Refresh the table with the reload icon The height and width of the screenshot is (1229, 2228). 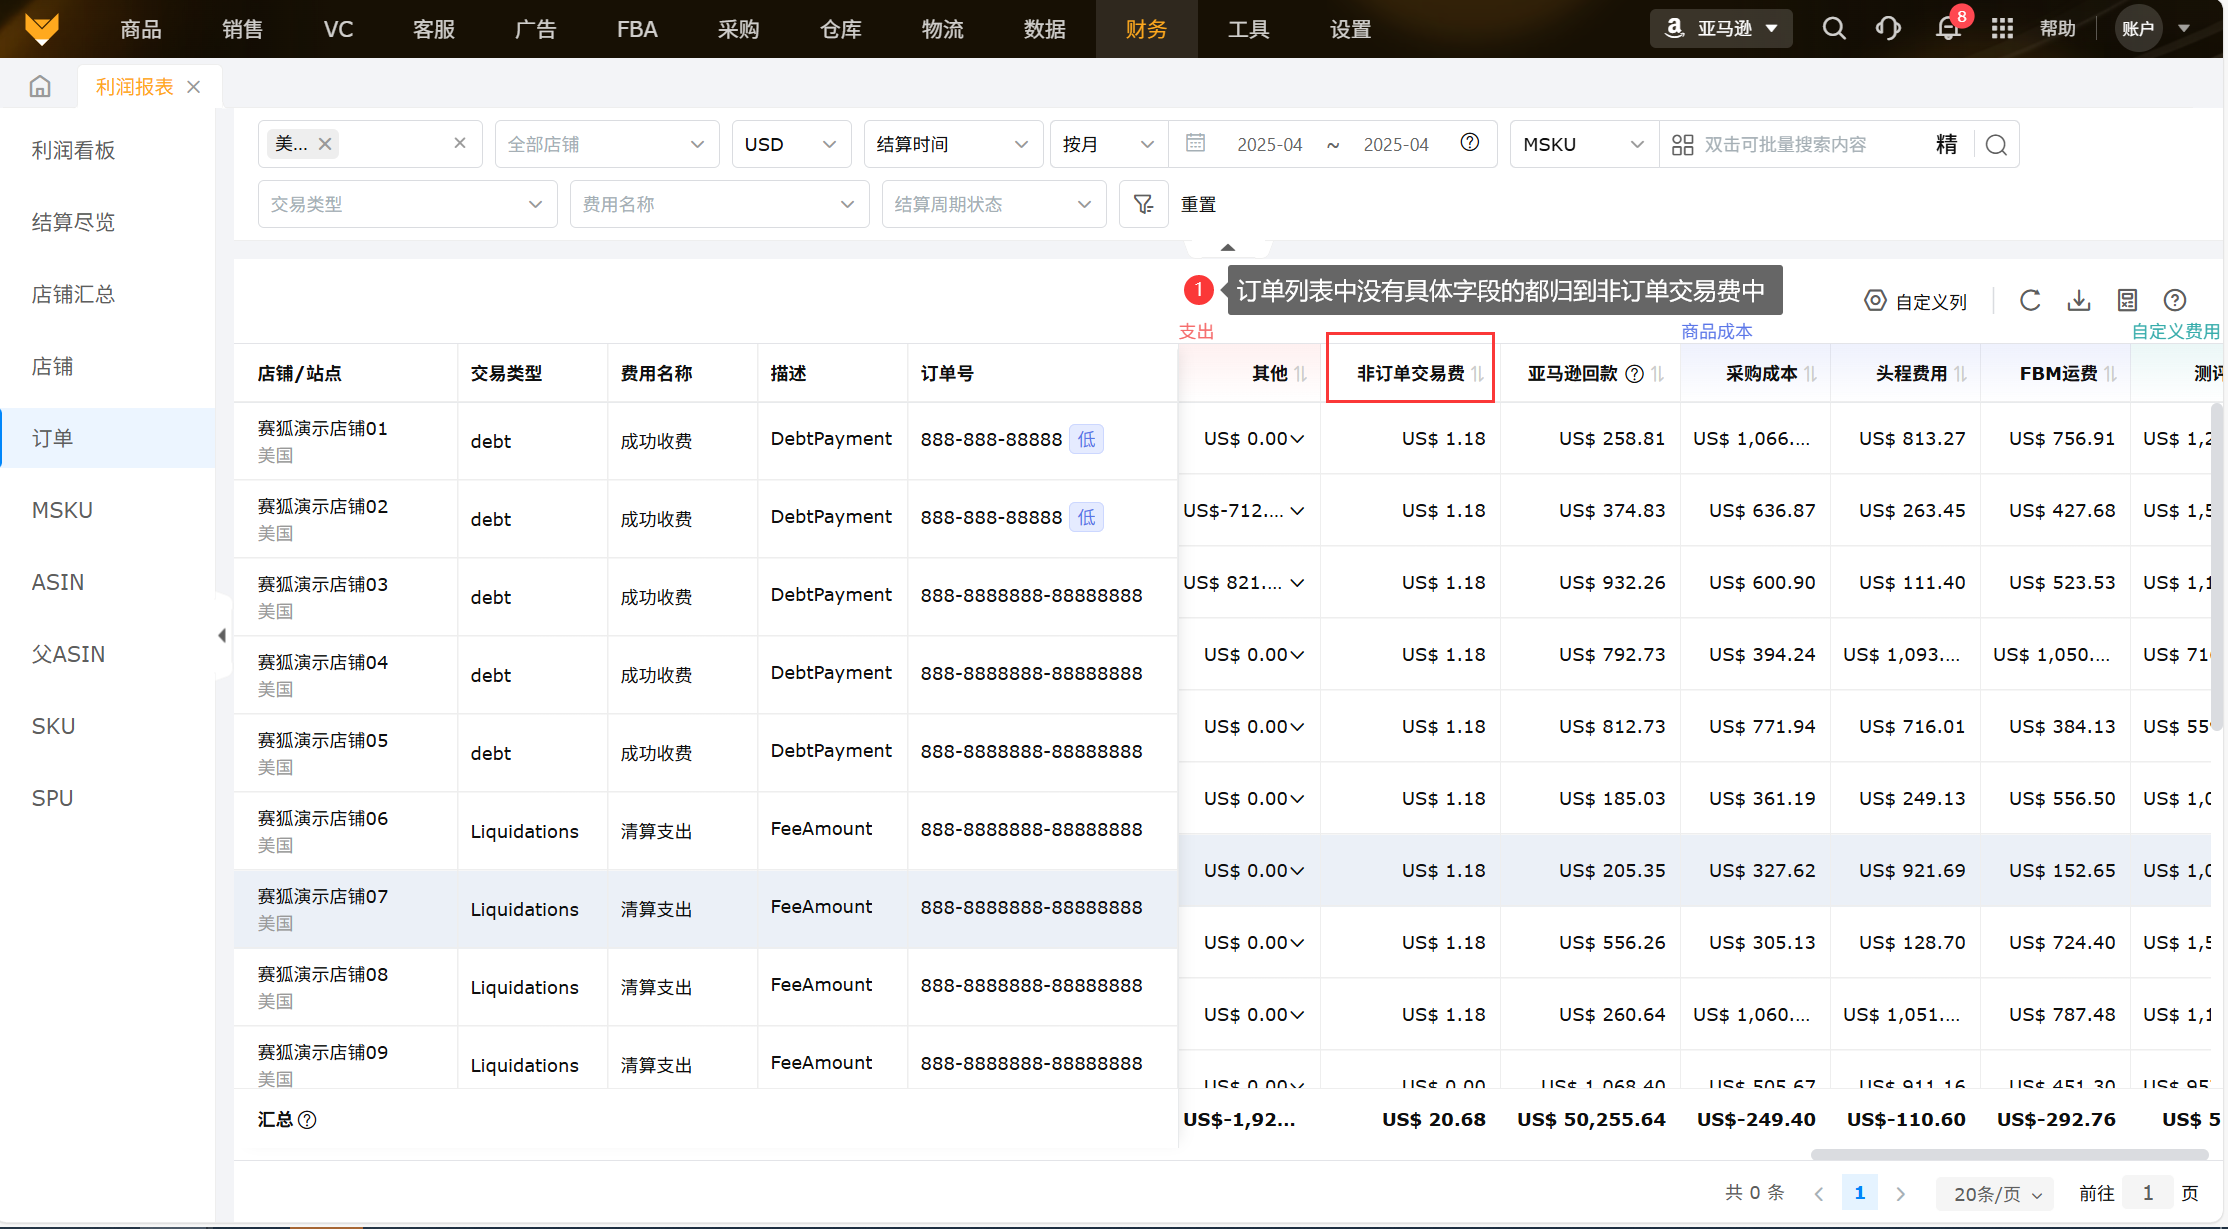pyautogui.click(x=2030, y=300)
